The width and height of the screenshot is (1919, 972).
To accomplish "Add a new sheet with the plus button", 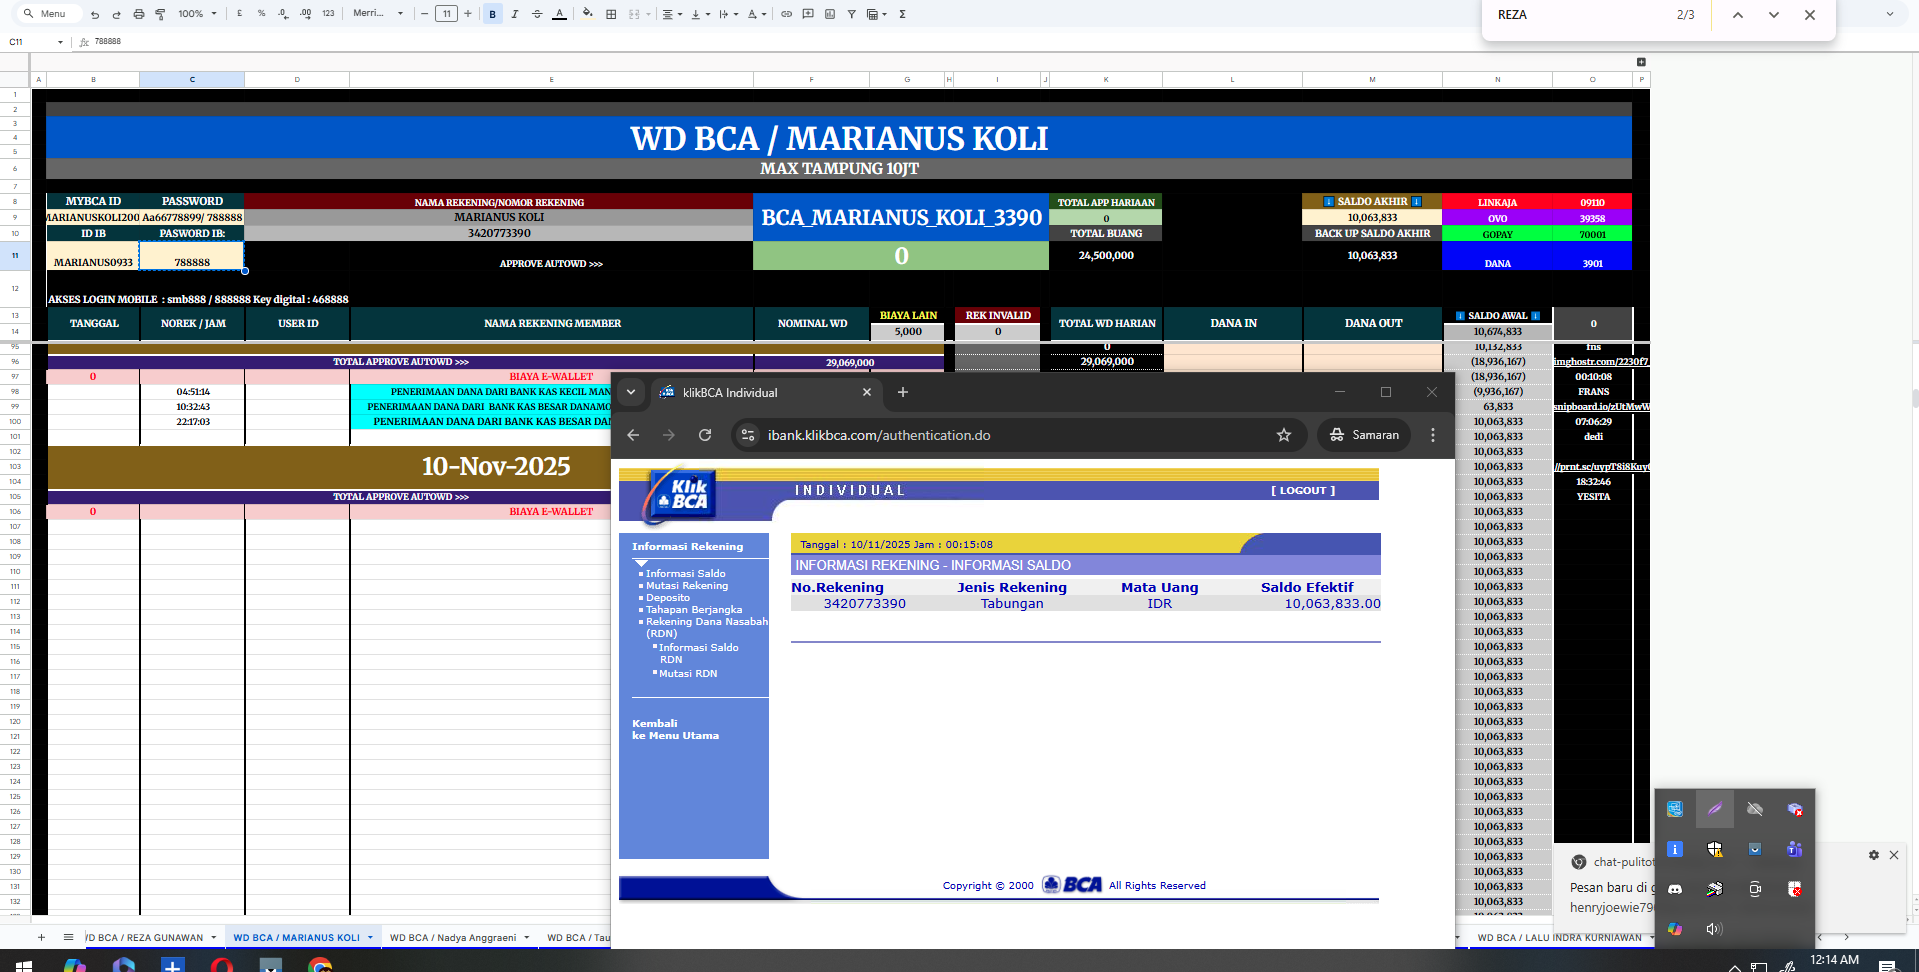I will coord(41,937).
